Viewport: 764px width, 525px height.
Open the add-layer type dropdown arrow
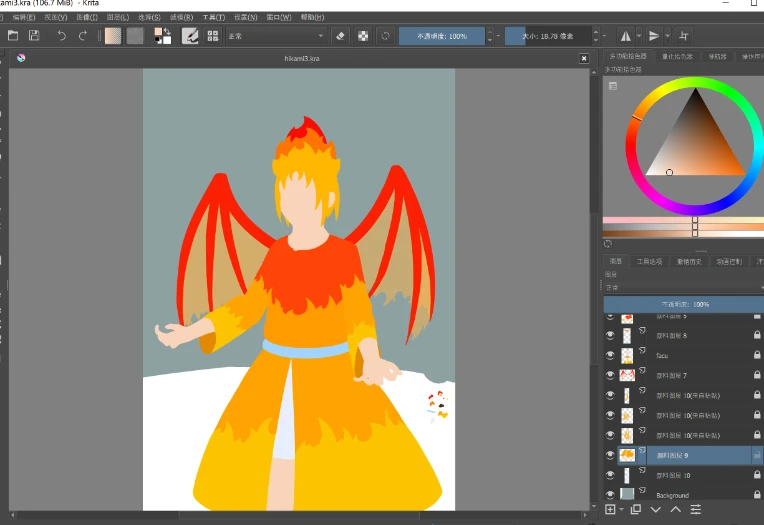(621, 510)
